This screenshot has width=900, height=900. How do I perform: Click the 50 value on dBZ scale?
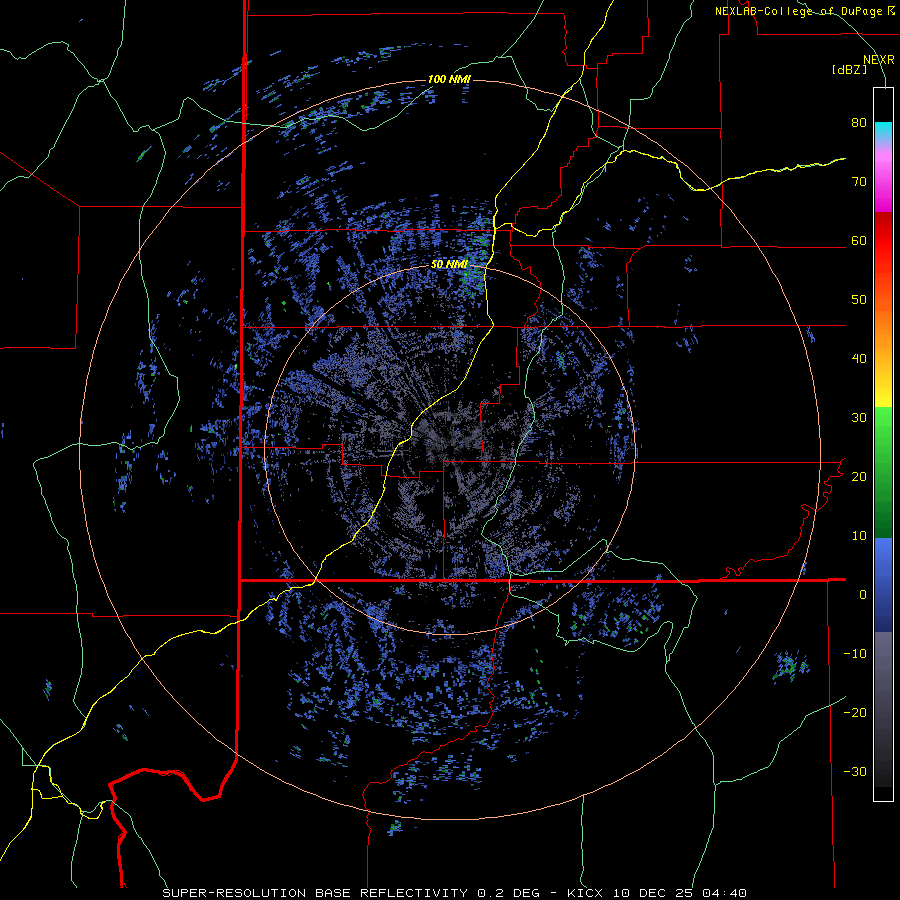[x=859, y=300]
